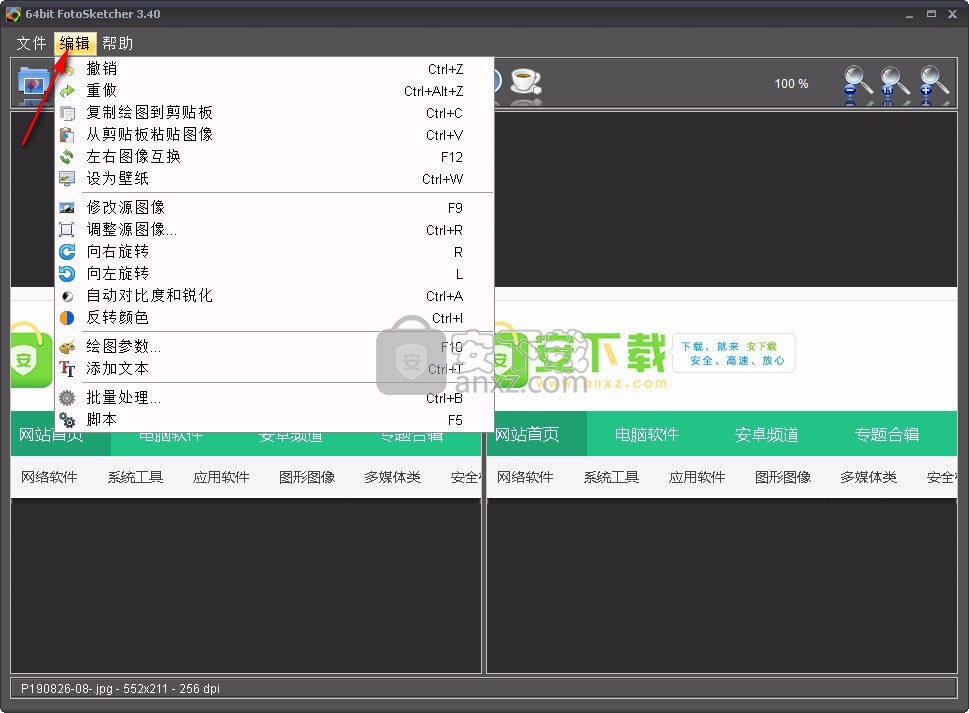Image resolution: width=969 pixels, height=713 pixels.
Task: Select 反转颜色 entry
Action: 274,318
